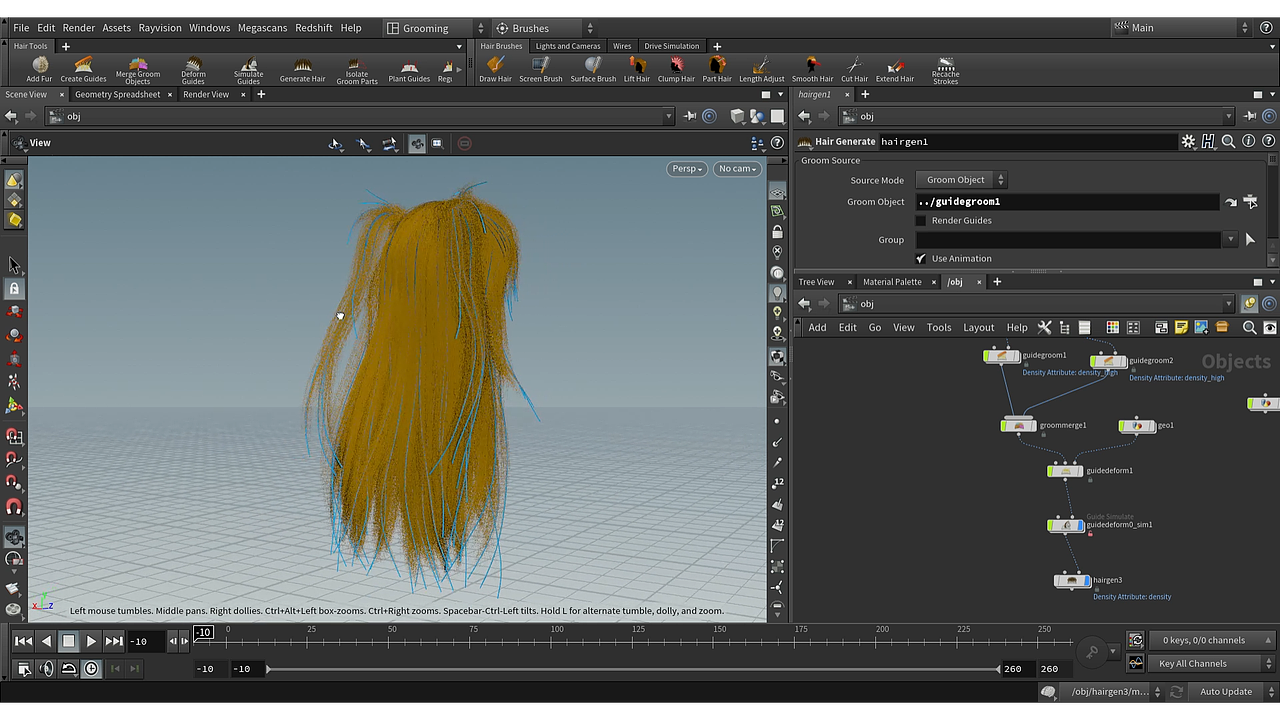Click the timeline range slider start handle
The width and height of the screenshot is (1280, 720).
click(x=267, y=669)
